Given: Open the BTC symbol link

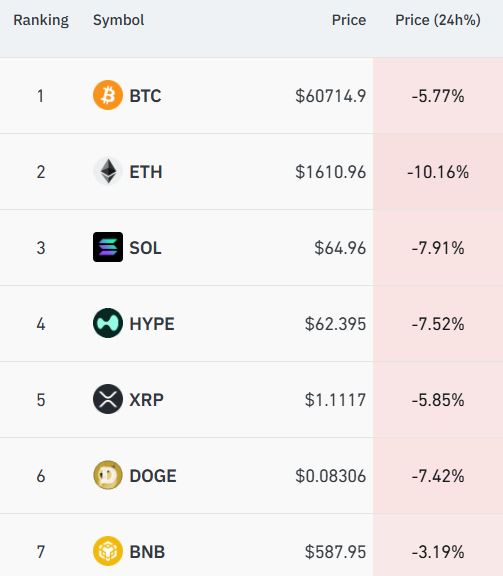Looking at the screenshot, I should [145, 96].
